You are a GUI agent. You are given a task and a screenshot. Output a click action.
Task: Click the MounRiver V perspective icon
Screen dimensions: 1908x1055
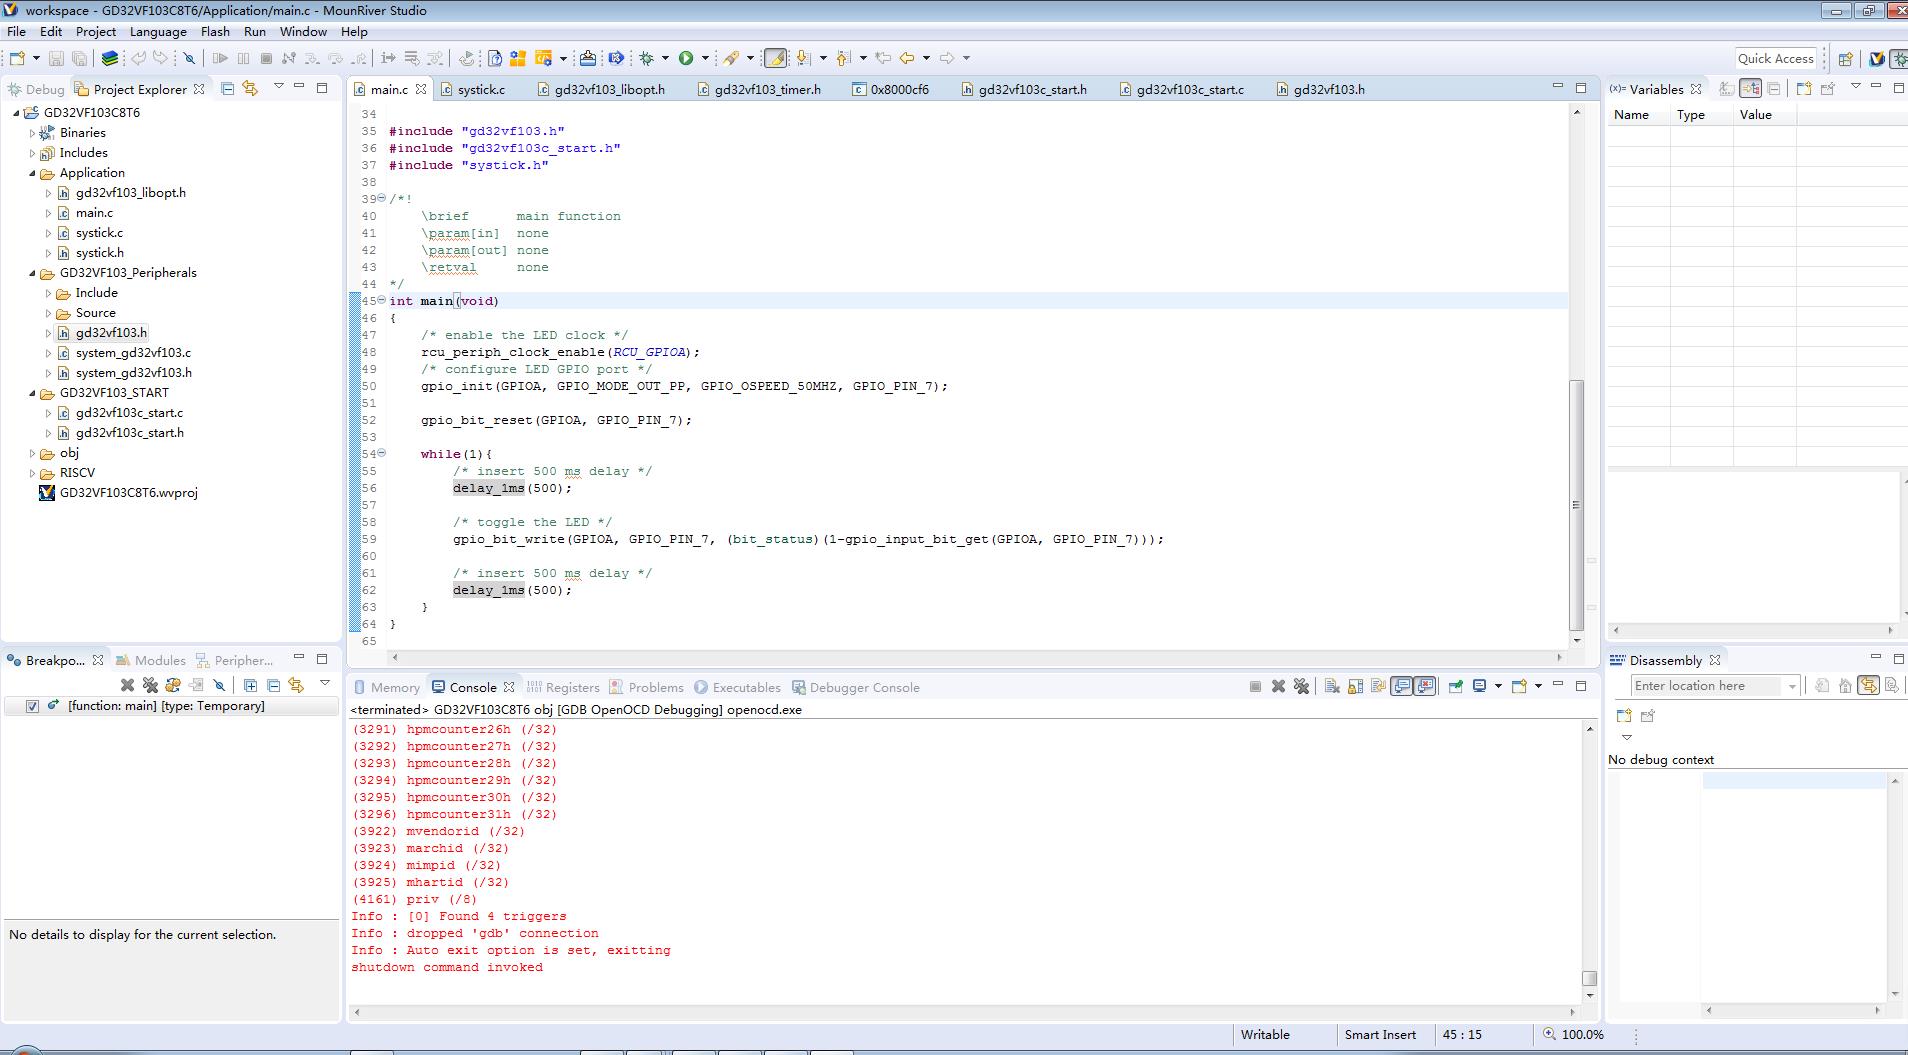(1877, 59)
